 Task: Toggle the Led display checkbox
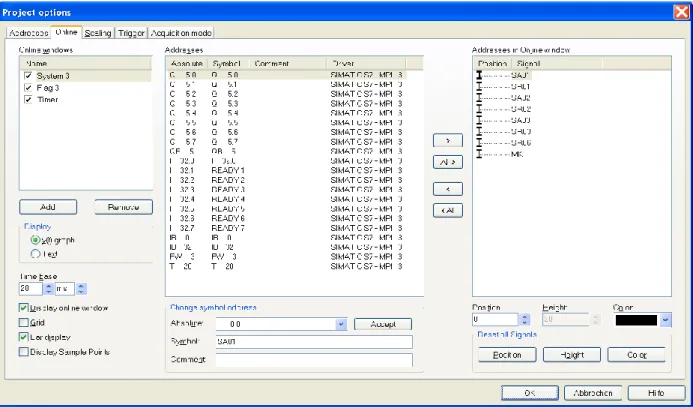click(23, 337)
